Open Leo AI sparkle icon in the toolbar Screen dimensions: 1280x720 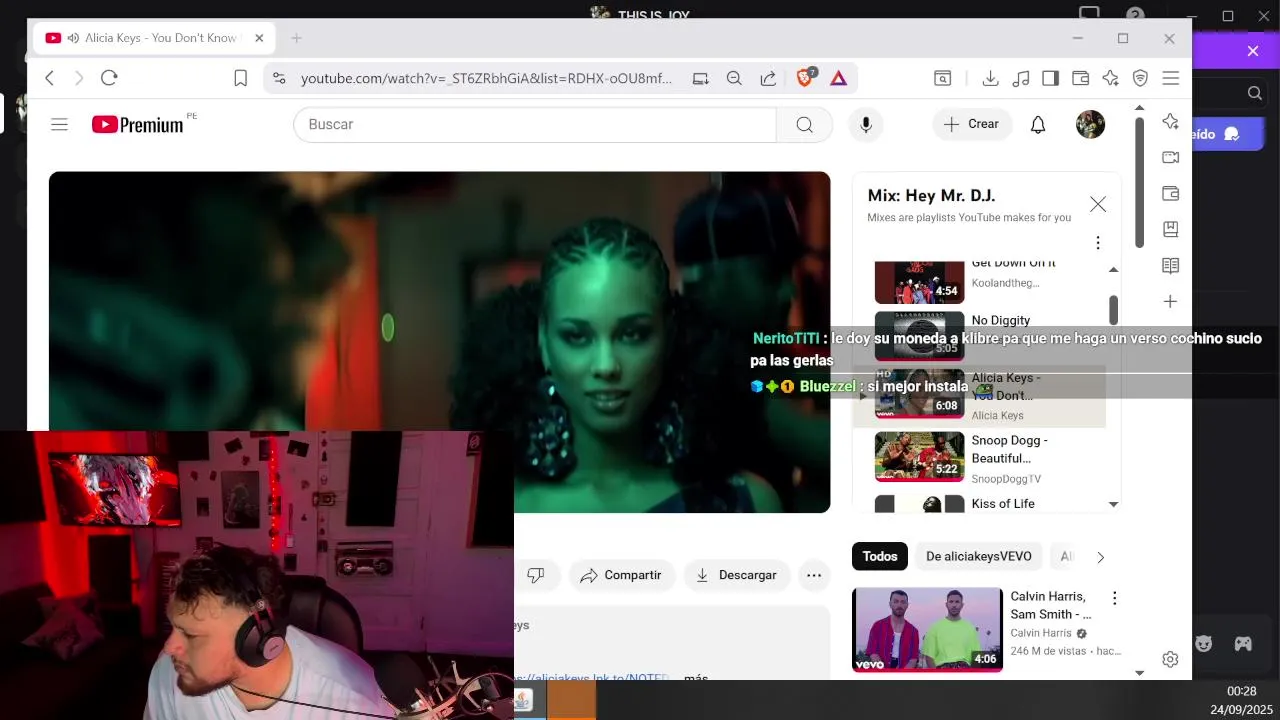[x=1110, y=78]
